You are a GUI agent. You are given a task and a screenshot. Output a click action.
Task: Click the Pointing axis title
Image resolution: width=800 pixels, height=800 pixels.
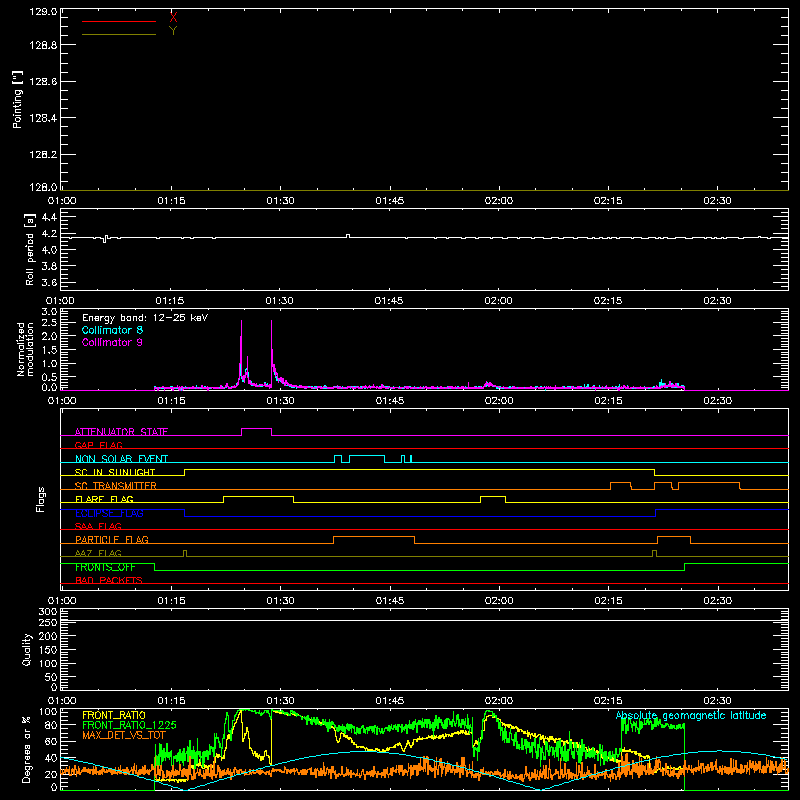(18, 99)
